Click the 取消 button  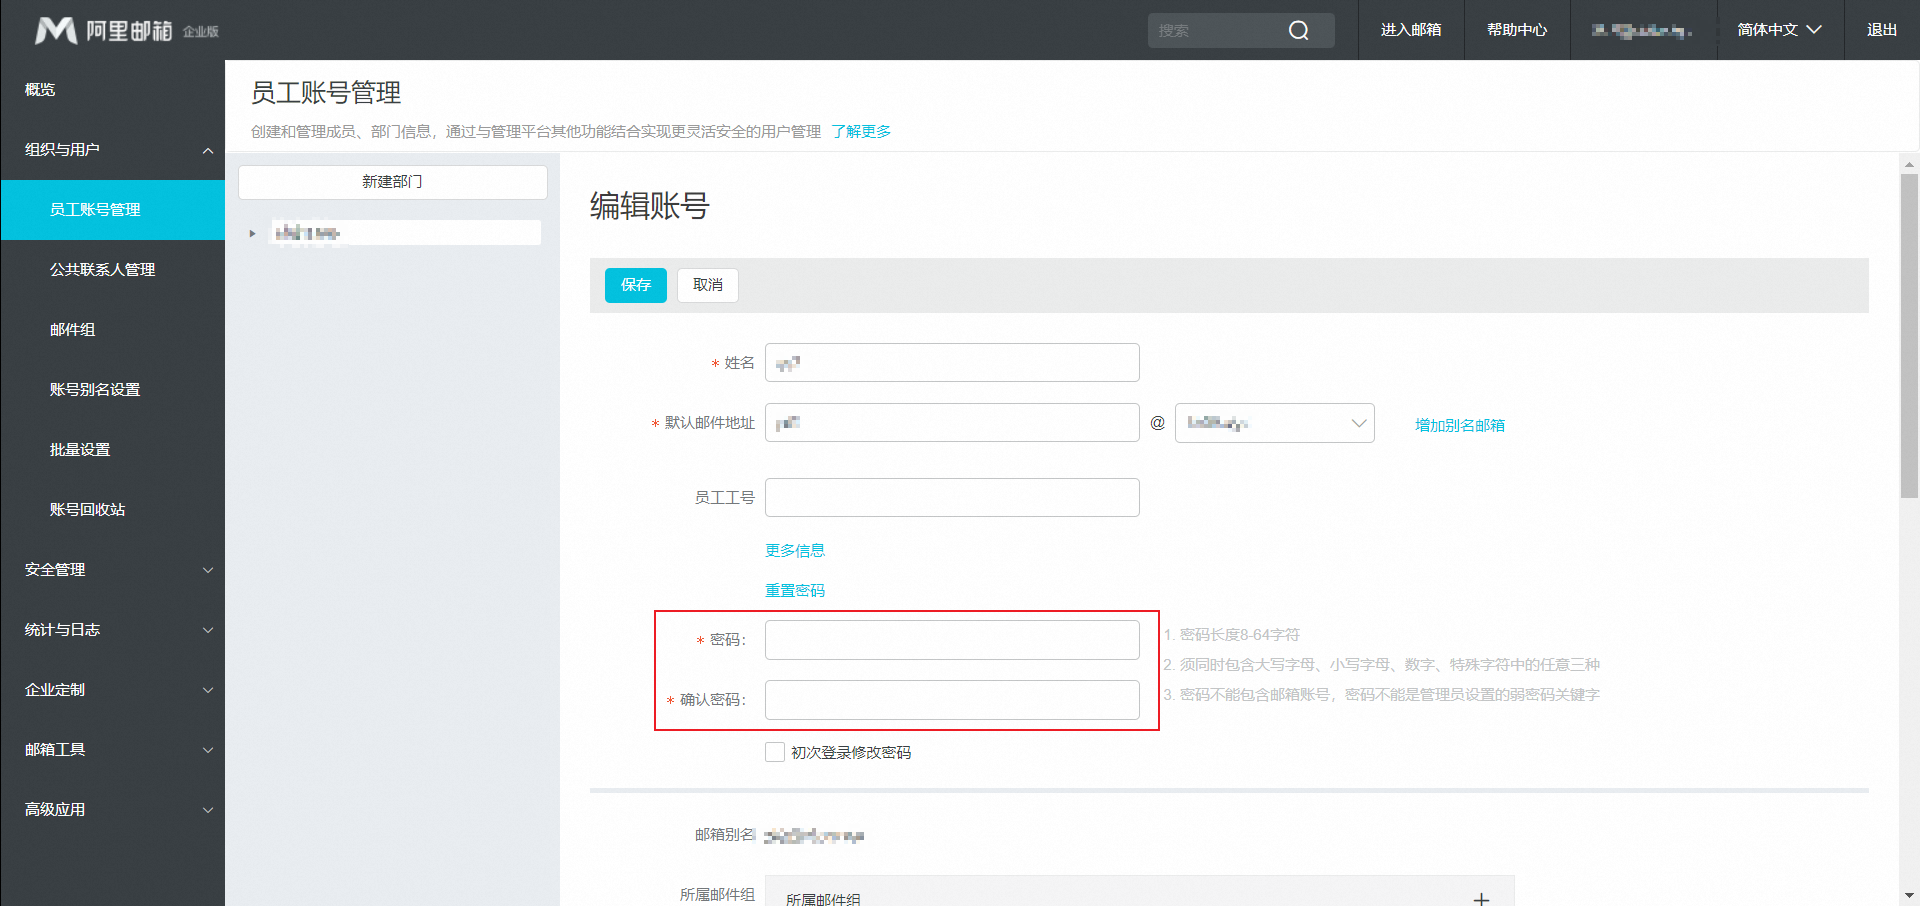click(x=708, y=285)
